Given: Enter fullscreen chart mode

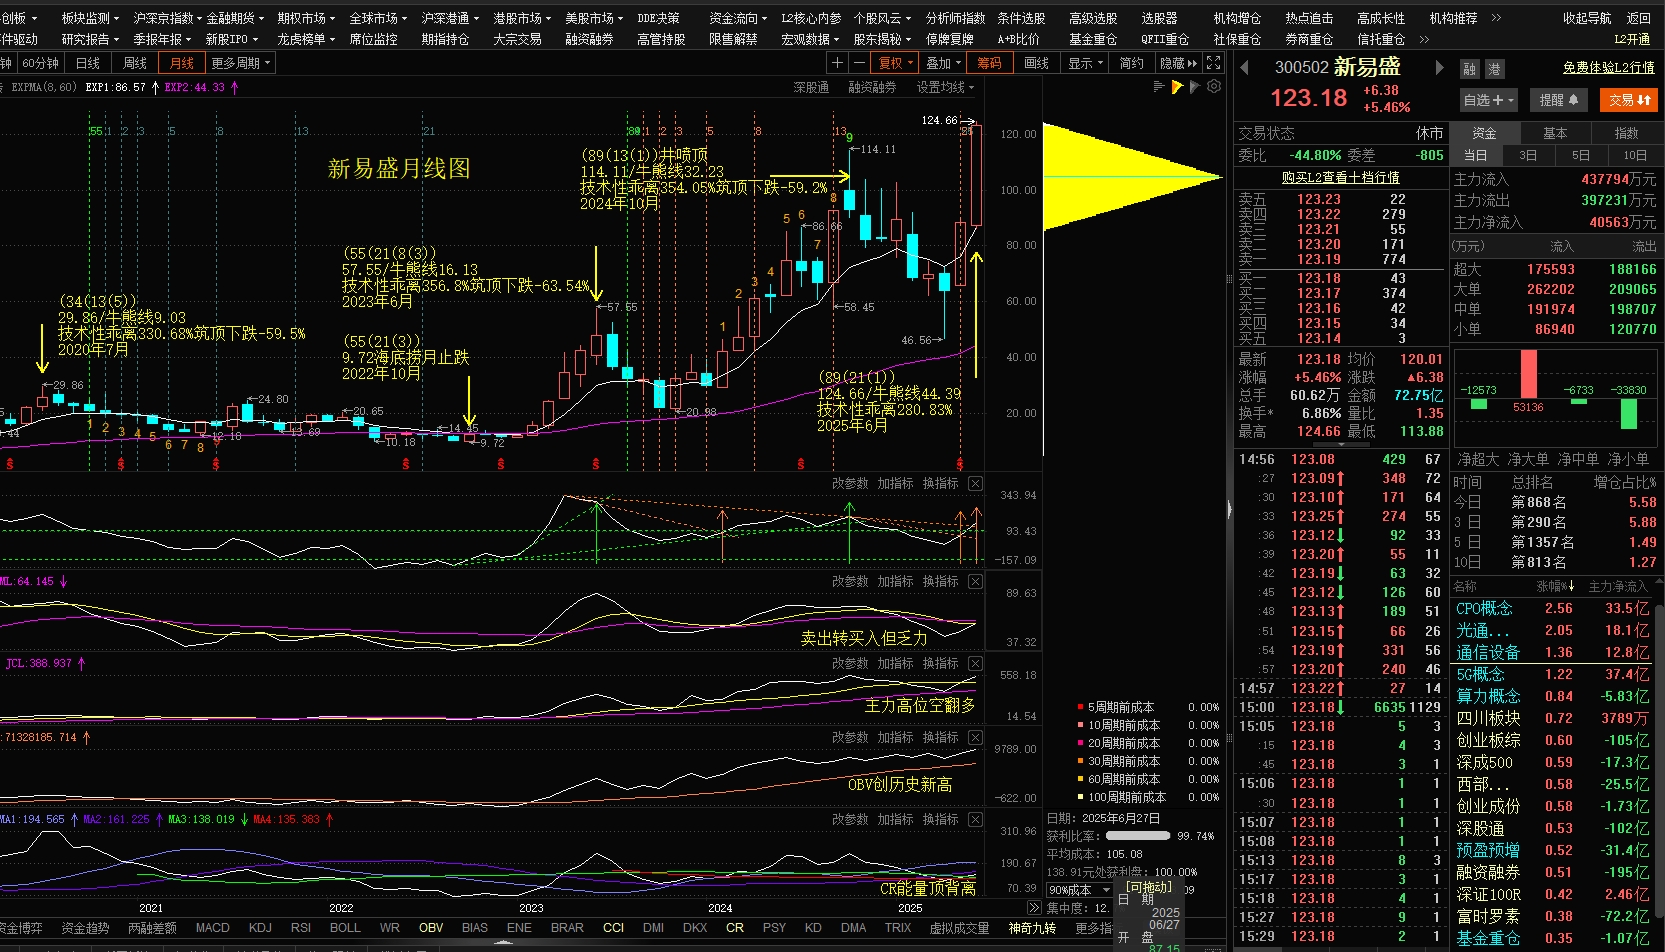Looking at the screenshot, I should (x=1213, y=62).
